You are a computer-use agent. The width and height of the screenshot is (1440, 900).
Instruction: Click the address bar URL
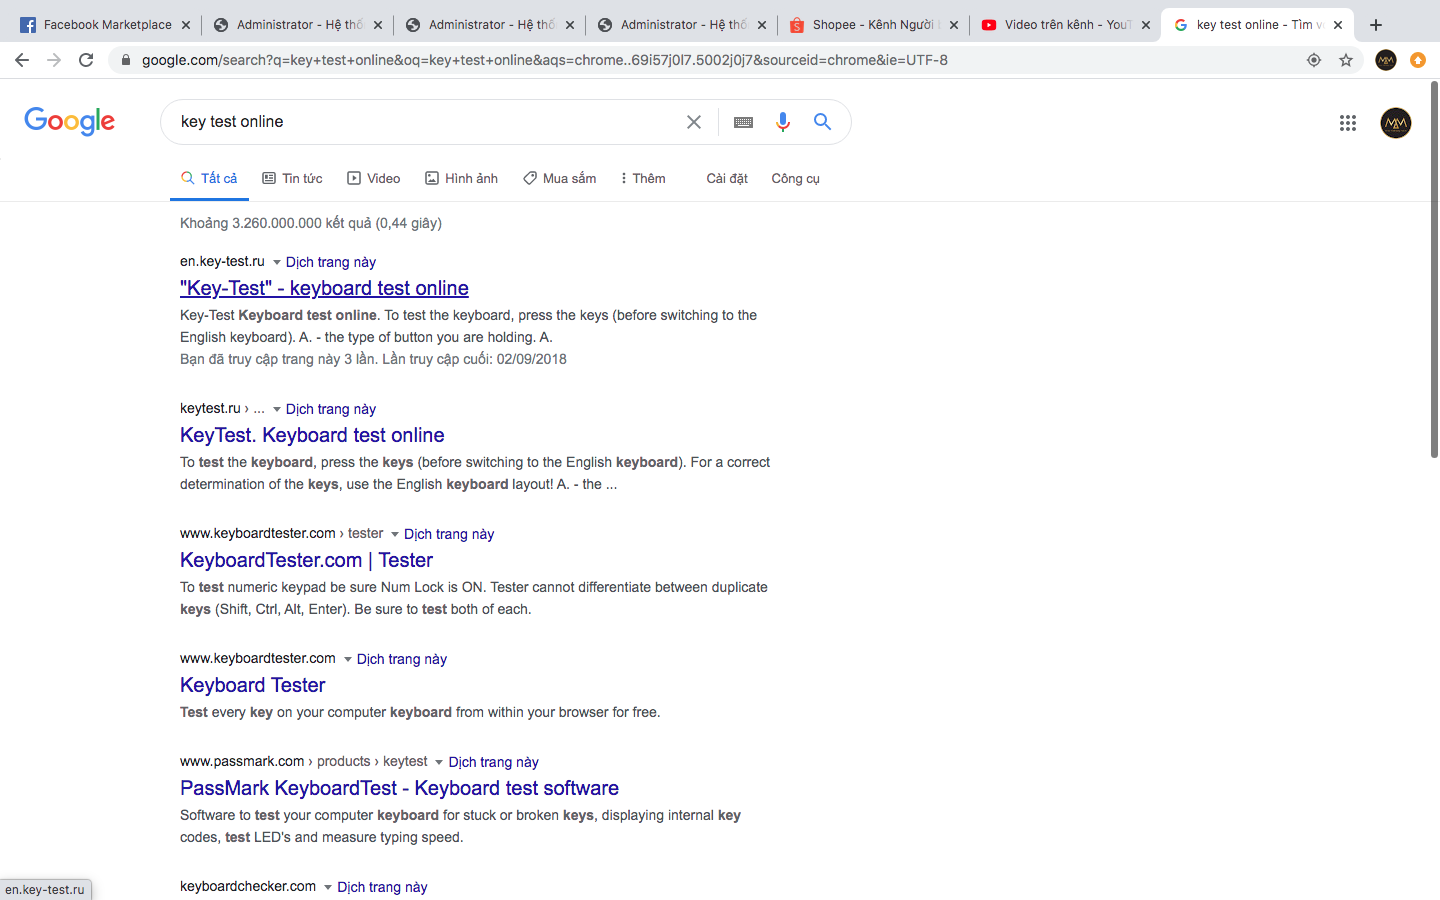545,60
